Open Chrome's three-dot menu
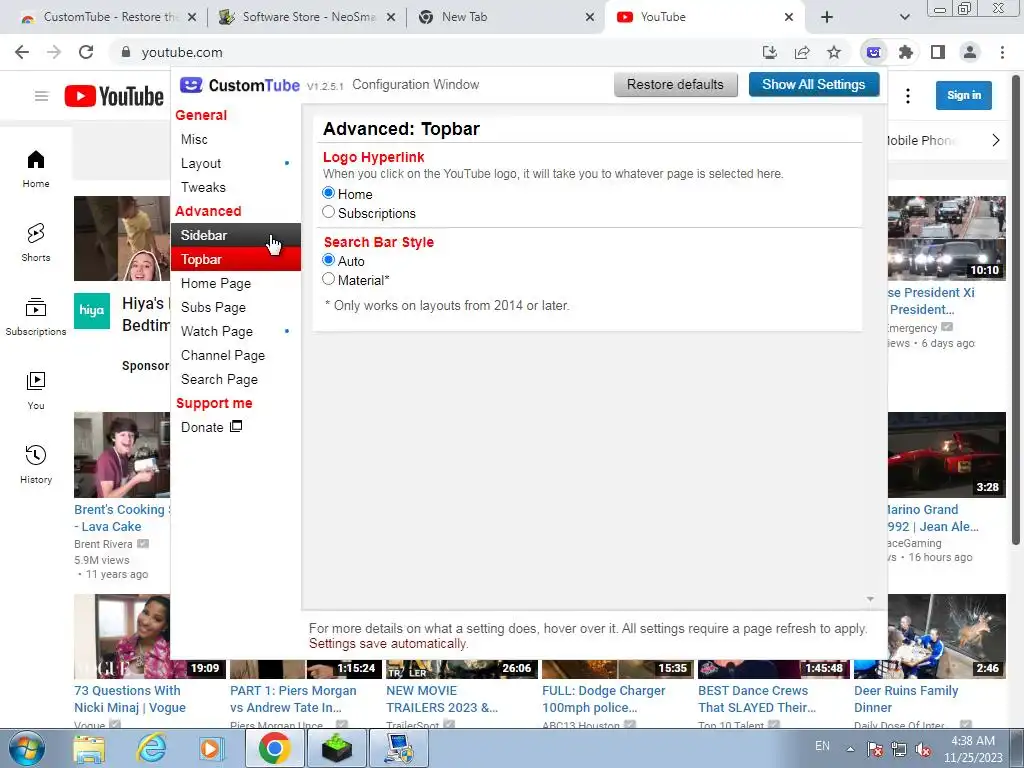 [x=1002, y=52]
